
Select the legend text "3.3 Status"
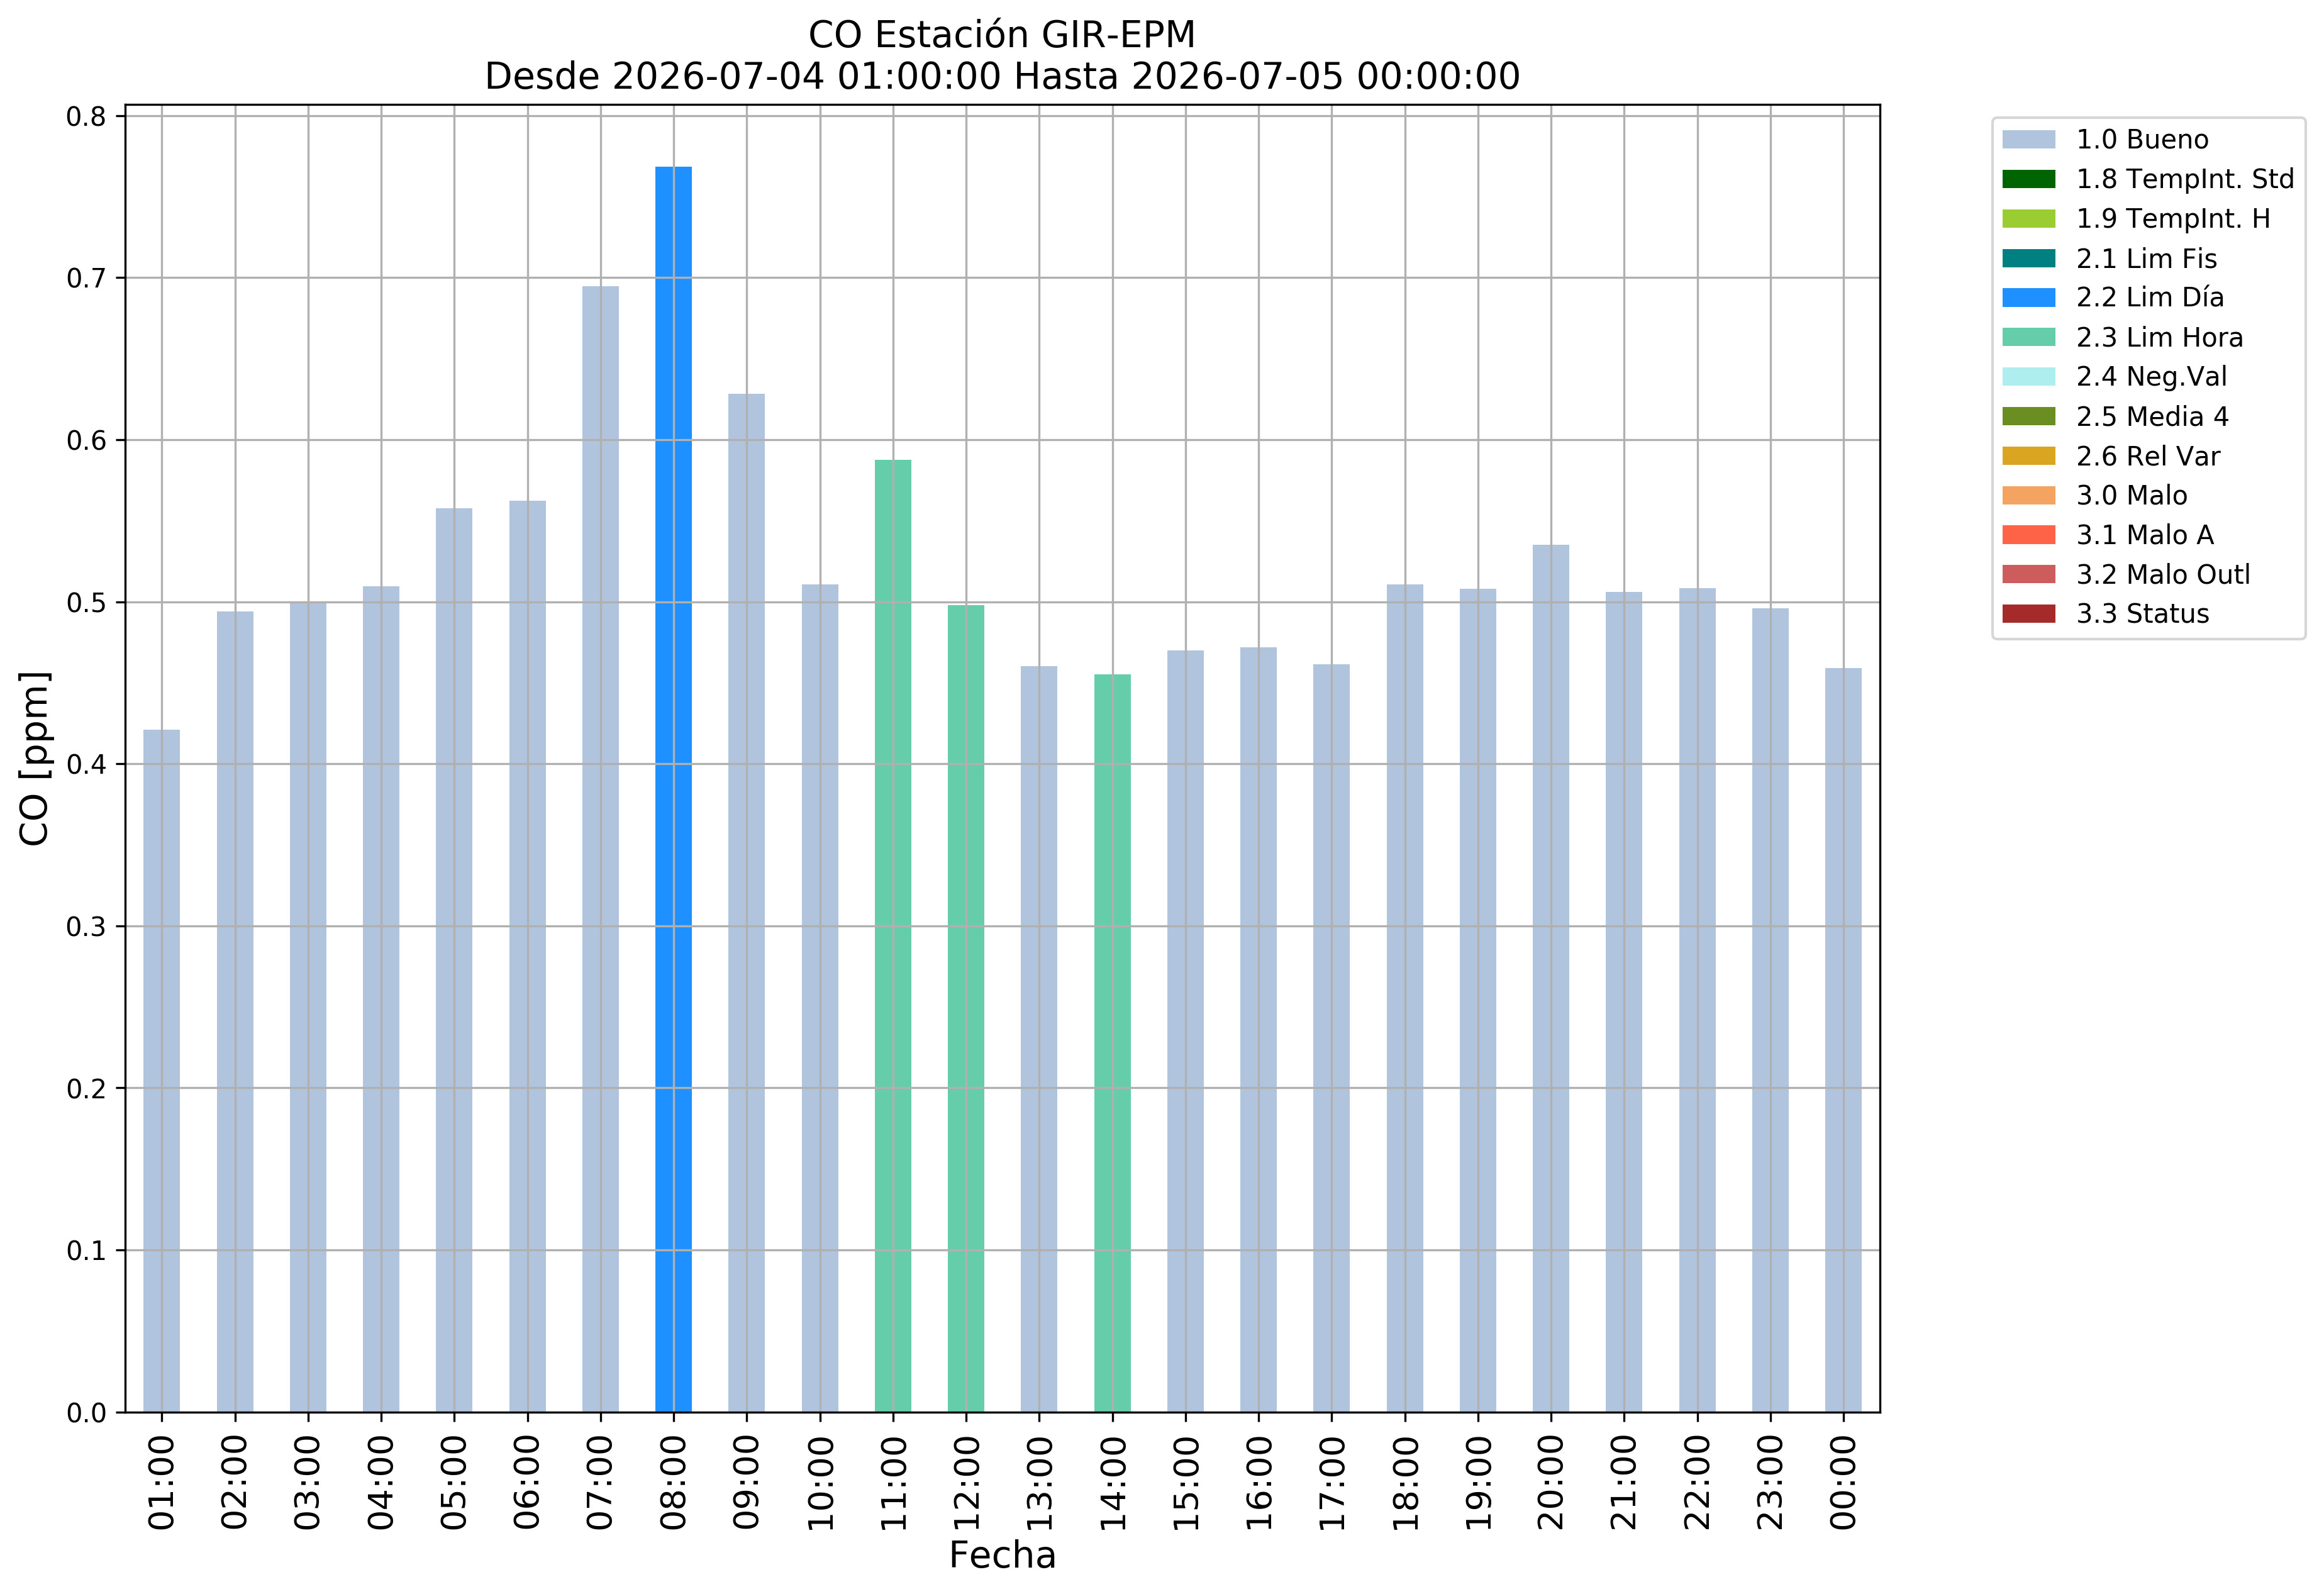point(2142,614)
